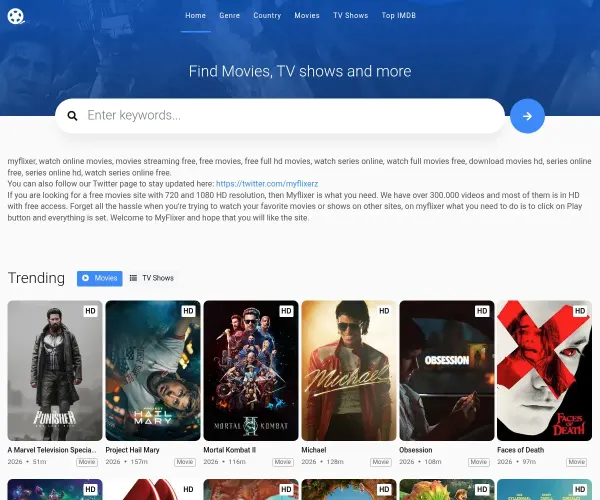Click Movie tag under A Marvel Television Special
The height and width of the screenshot is (500, 600).
click(87, 462)
